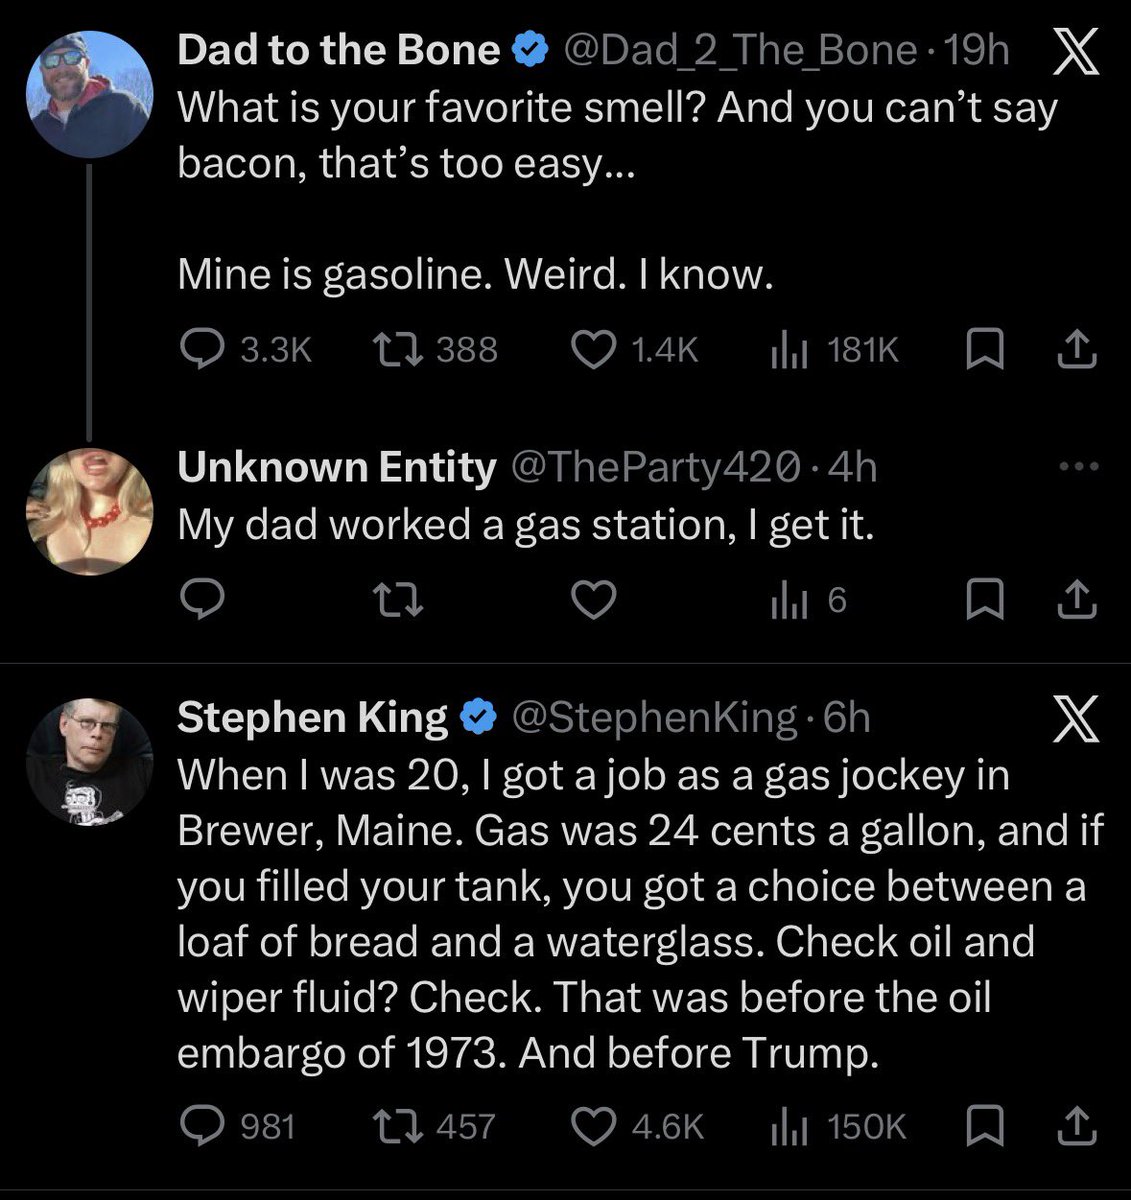Bookmark Unknown Entity's reply
This screenshot has width=1131, height=1200.
[x=983, y=600]
